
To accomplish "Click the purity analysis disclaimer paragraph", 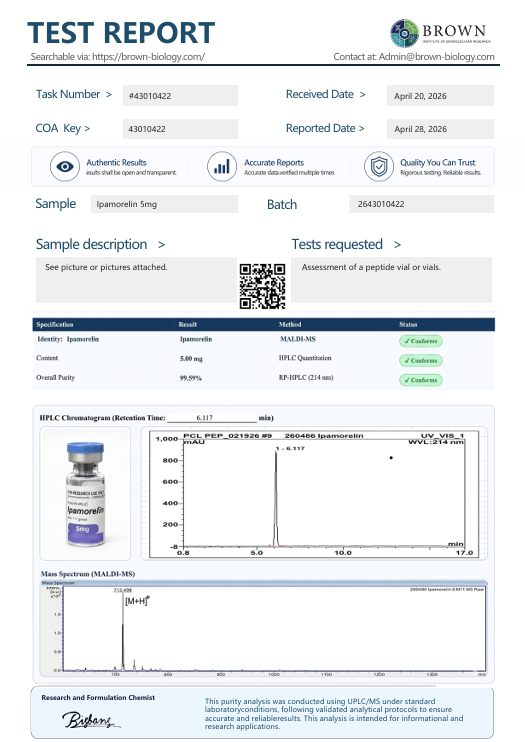I will [x=334, y=714].
